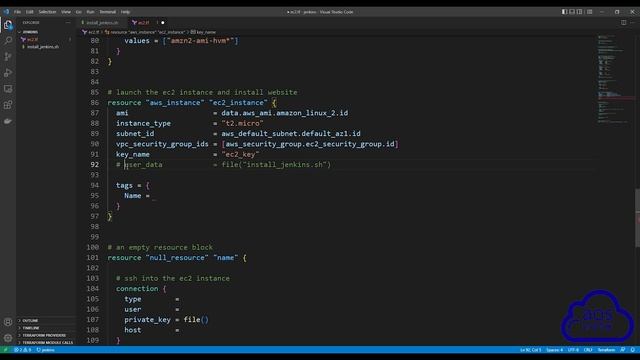This screenshot has height=360, width=640.
Task: Click line and column indicator in status bar
Action: (x=530, y=350)
